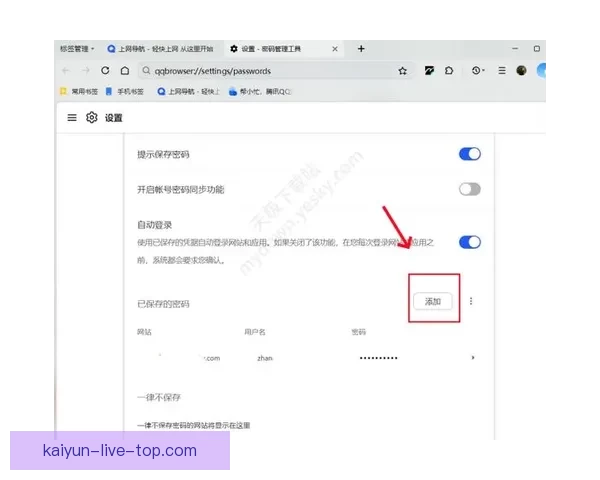Screen dimensions: 600x480
Task: Switch to the 上网导航 tab
Action: 161,49
